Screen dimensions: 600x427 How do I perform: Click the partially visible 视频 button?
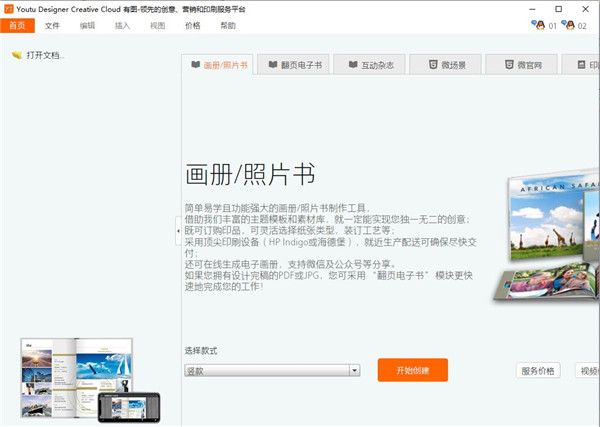(587, 371)
